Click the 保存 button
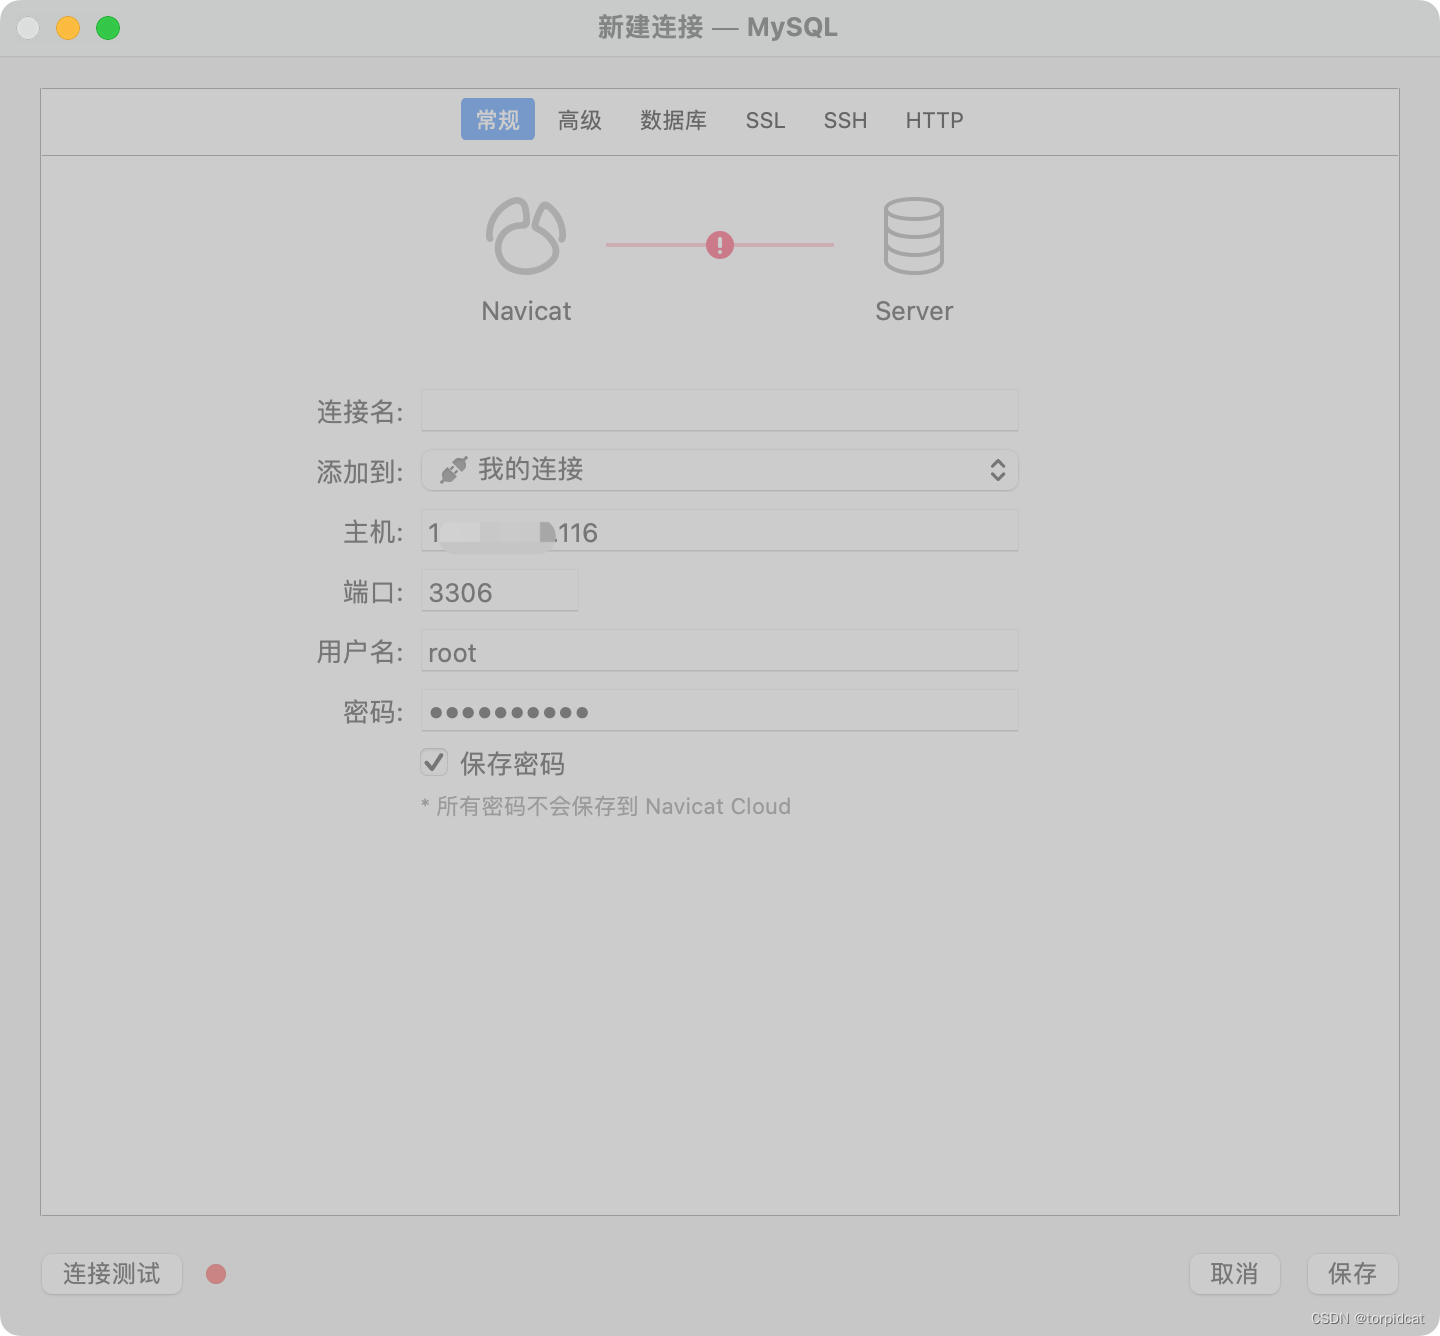Screen dimensions: 1440x1336 pos(1353,1274)
